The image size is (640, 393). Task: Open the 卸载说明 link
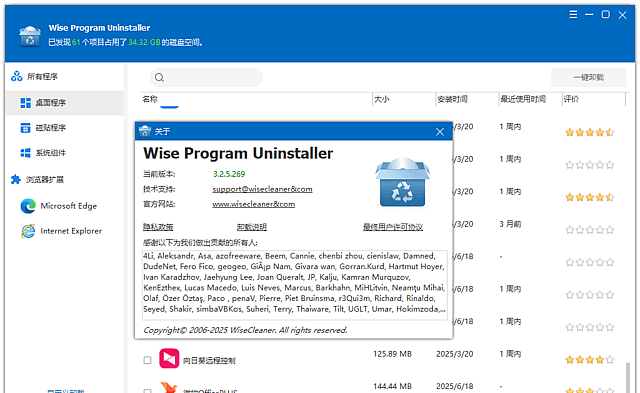pos(252,227)
